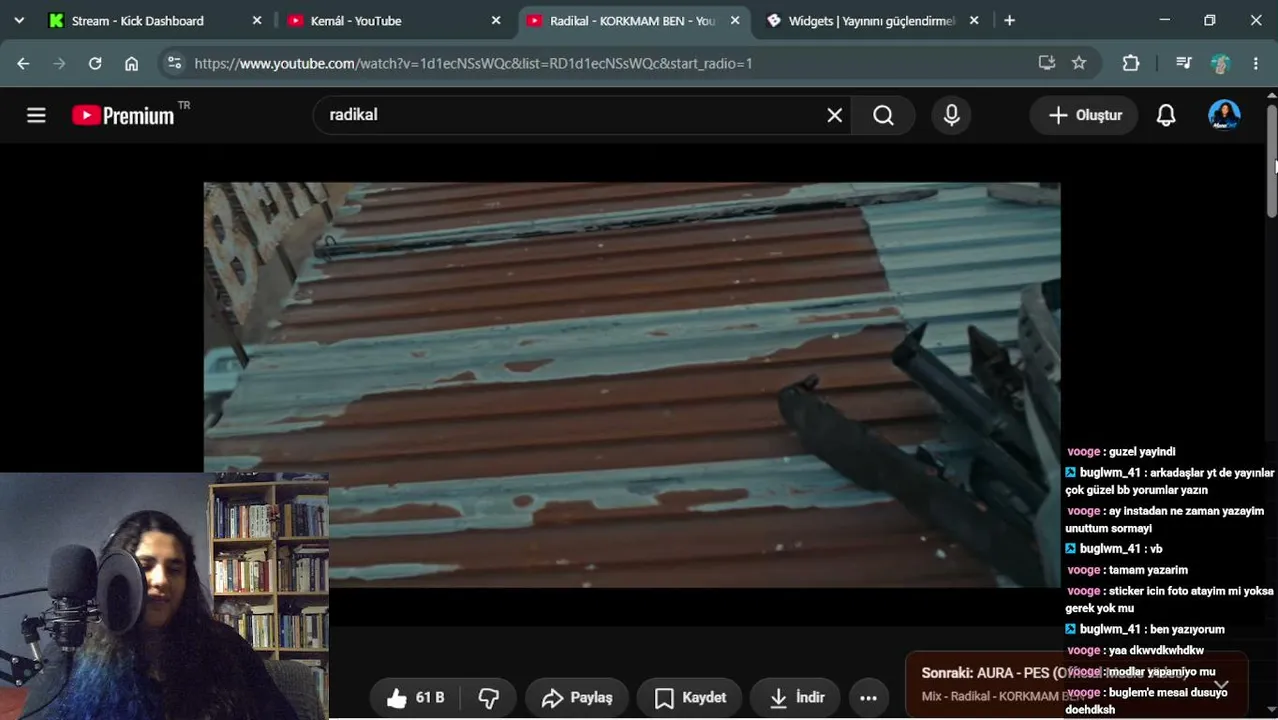Expand the up-next card chevron
The width and height of the screenshot is (1278, 720).
pos(1221,684)
